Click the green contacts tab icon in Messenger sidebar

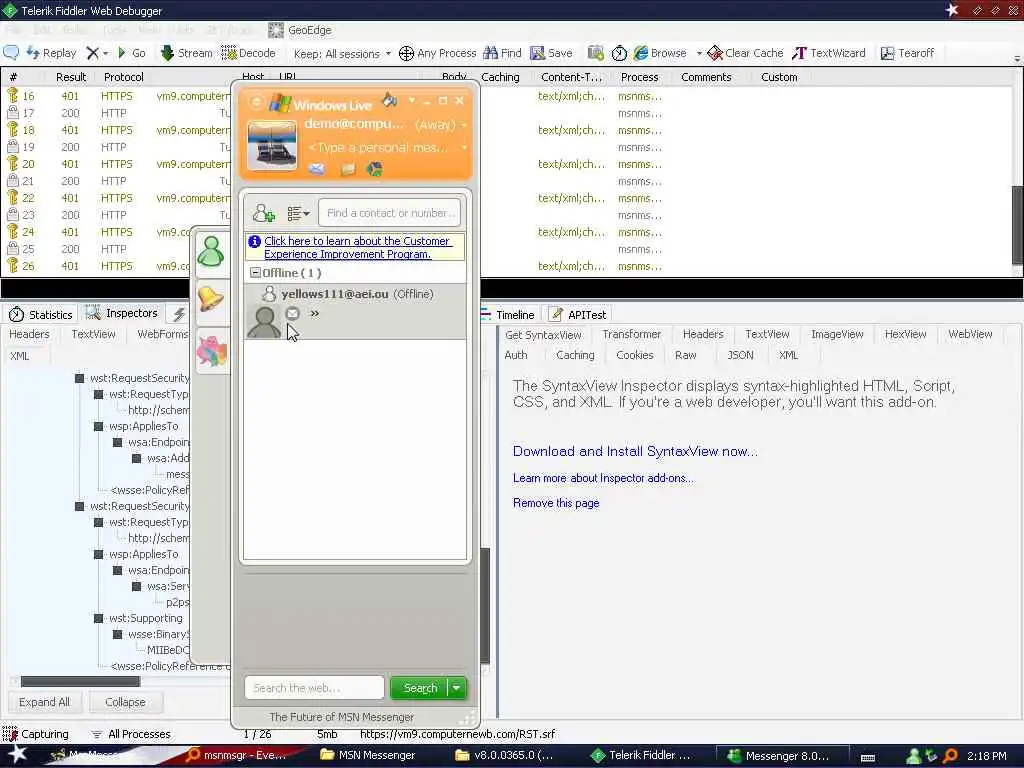211,251
